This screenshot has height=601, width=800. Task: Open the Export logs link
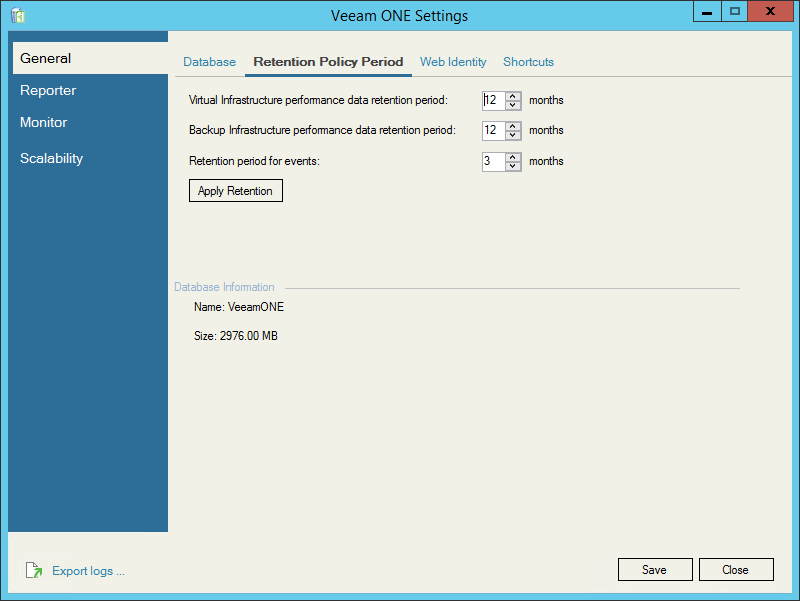coord(88,571)
